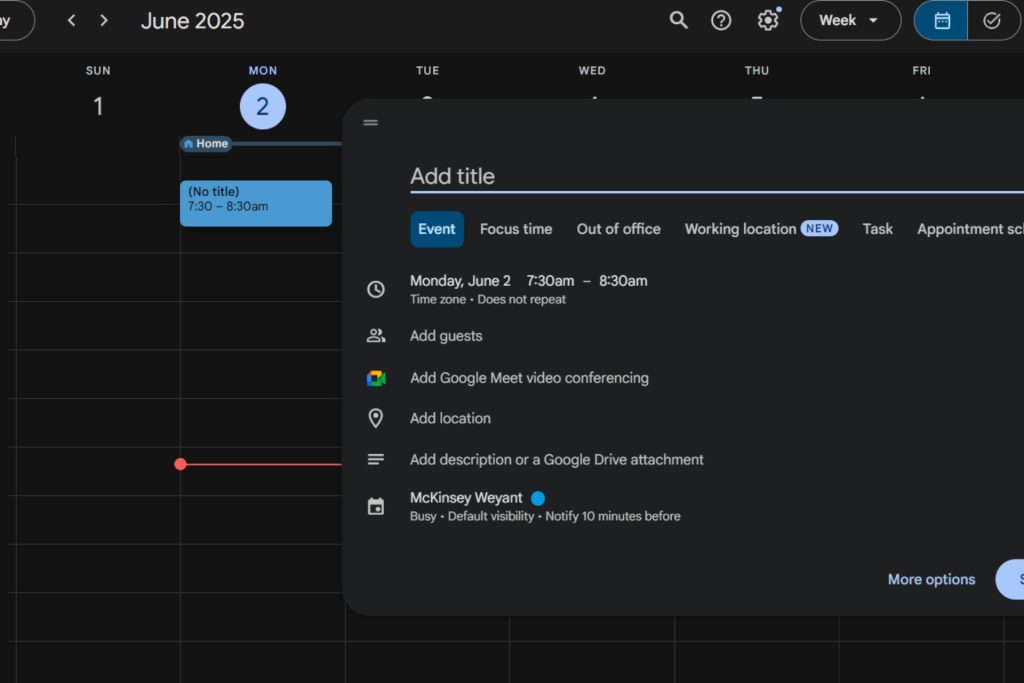This screenshot has width=1024, height=683.
Task: Click the Add guests people icon
Action: 377,336
